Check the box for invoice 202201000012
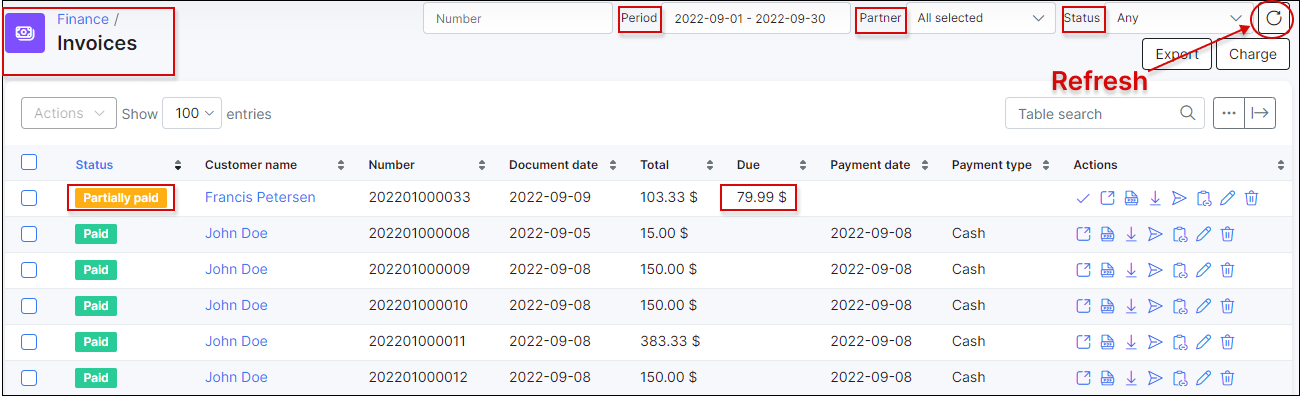The image size is (1300, 396). click(29, 378)
